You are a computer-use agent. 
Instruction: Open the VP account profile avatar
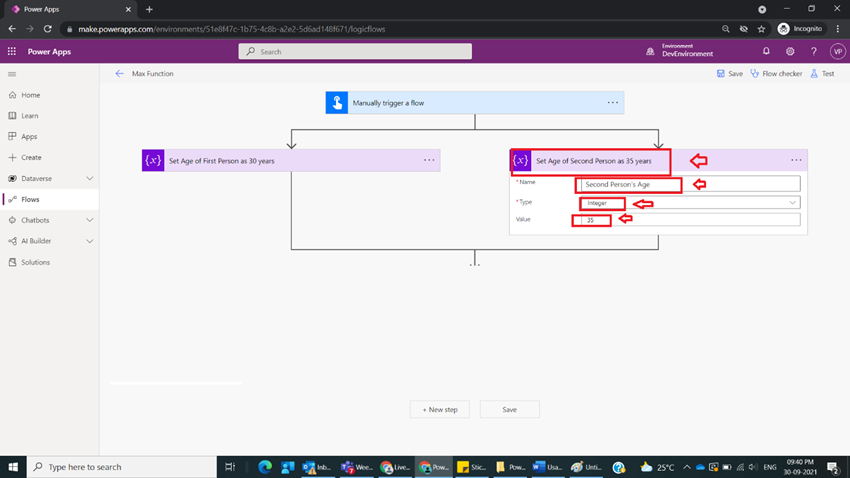tap(838, 51)
